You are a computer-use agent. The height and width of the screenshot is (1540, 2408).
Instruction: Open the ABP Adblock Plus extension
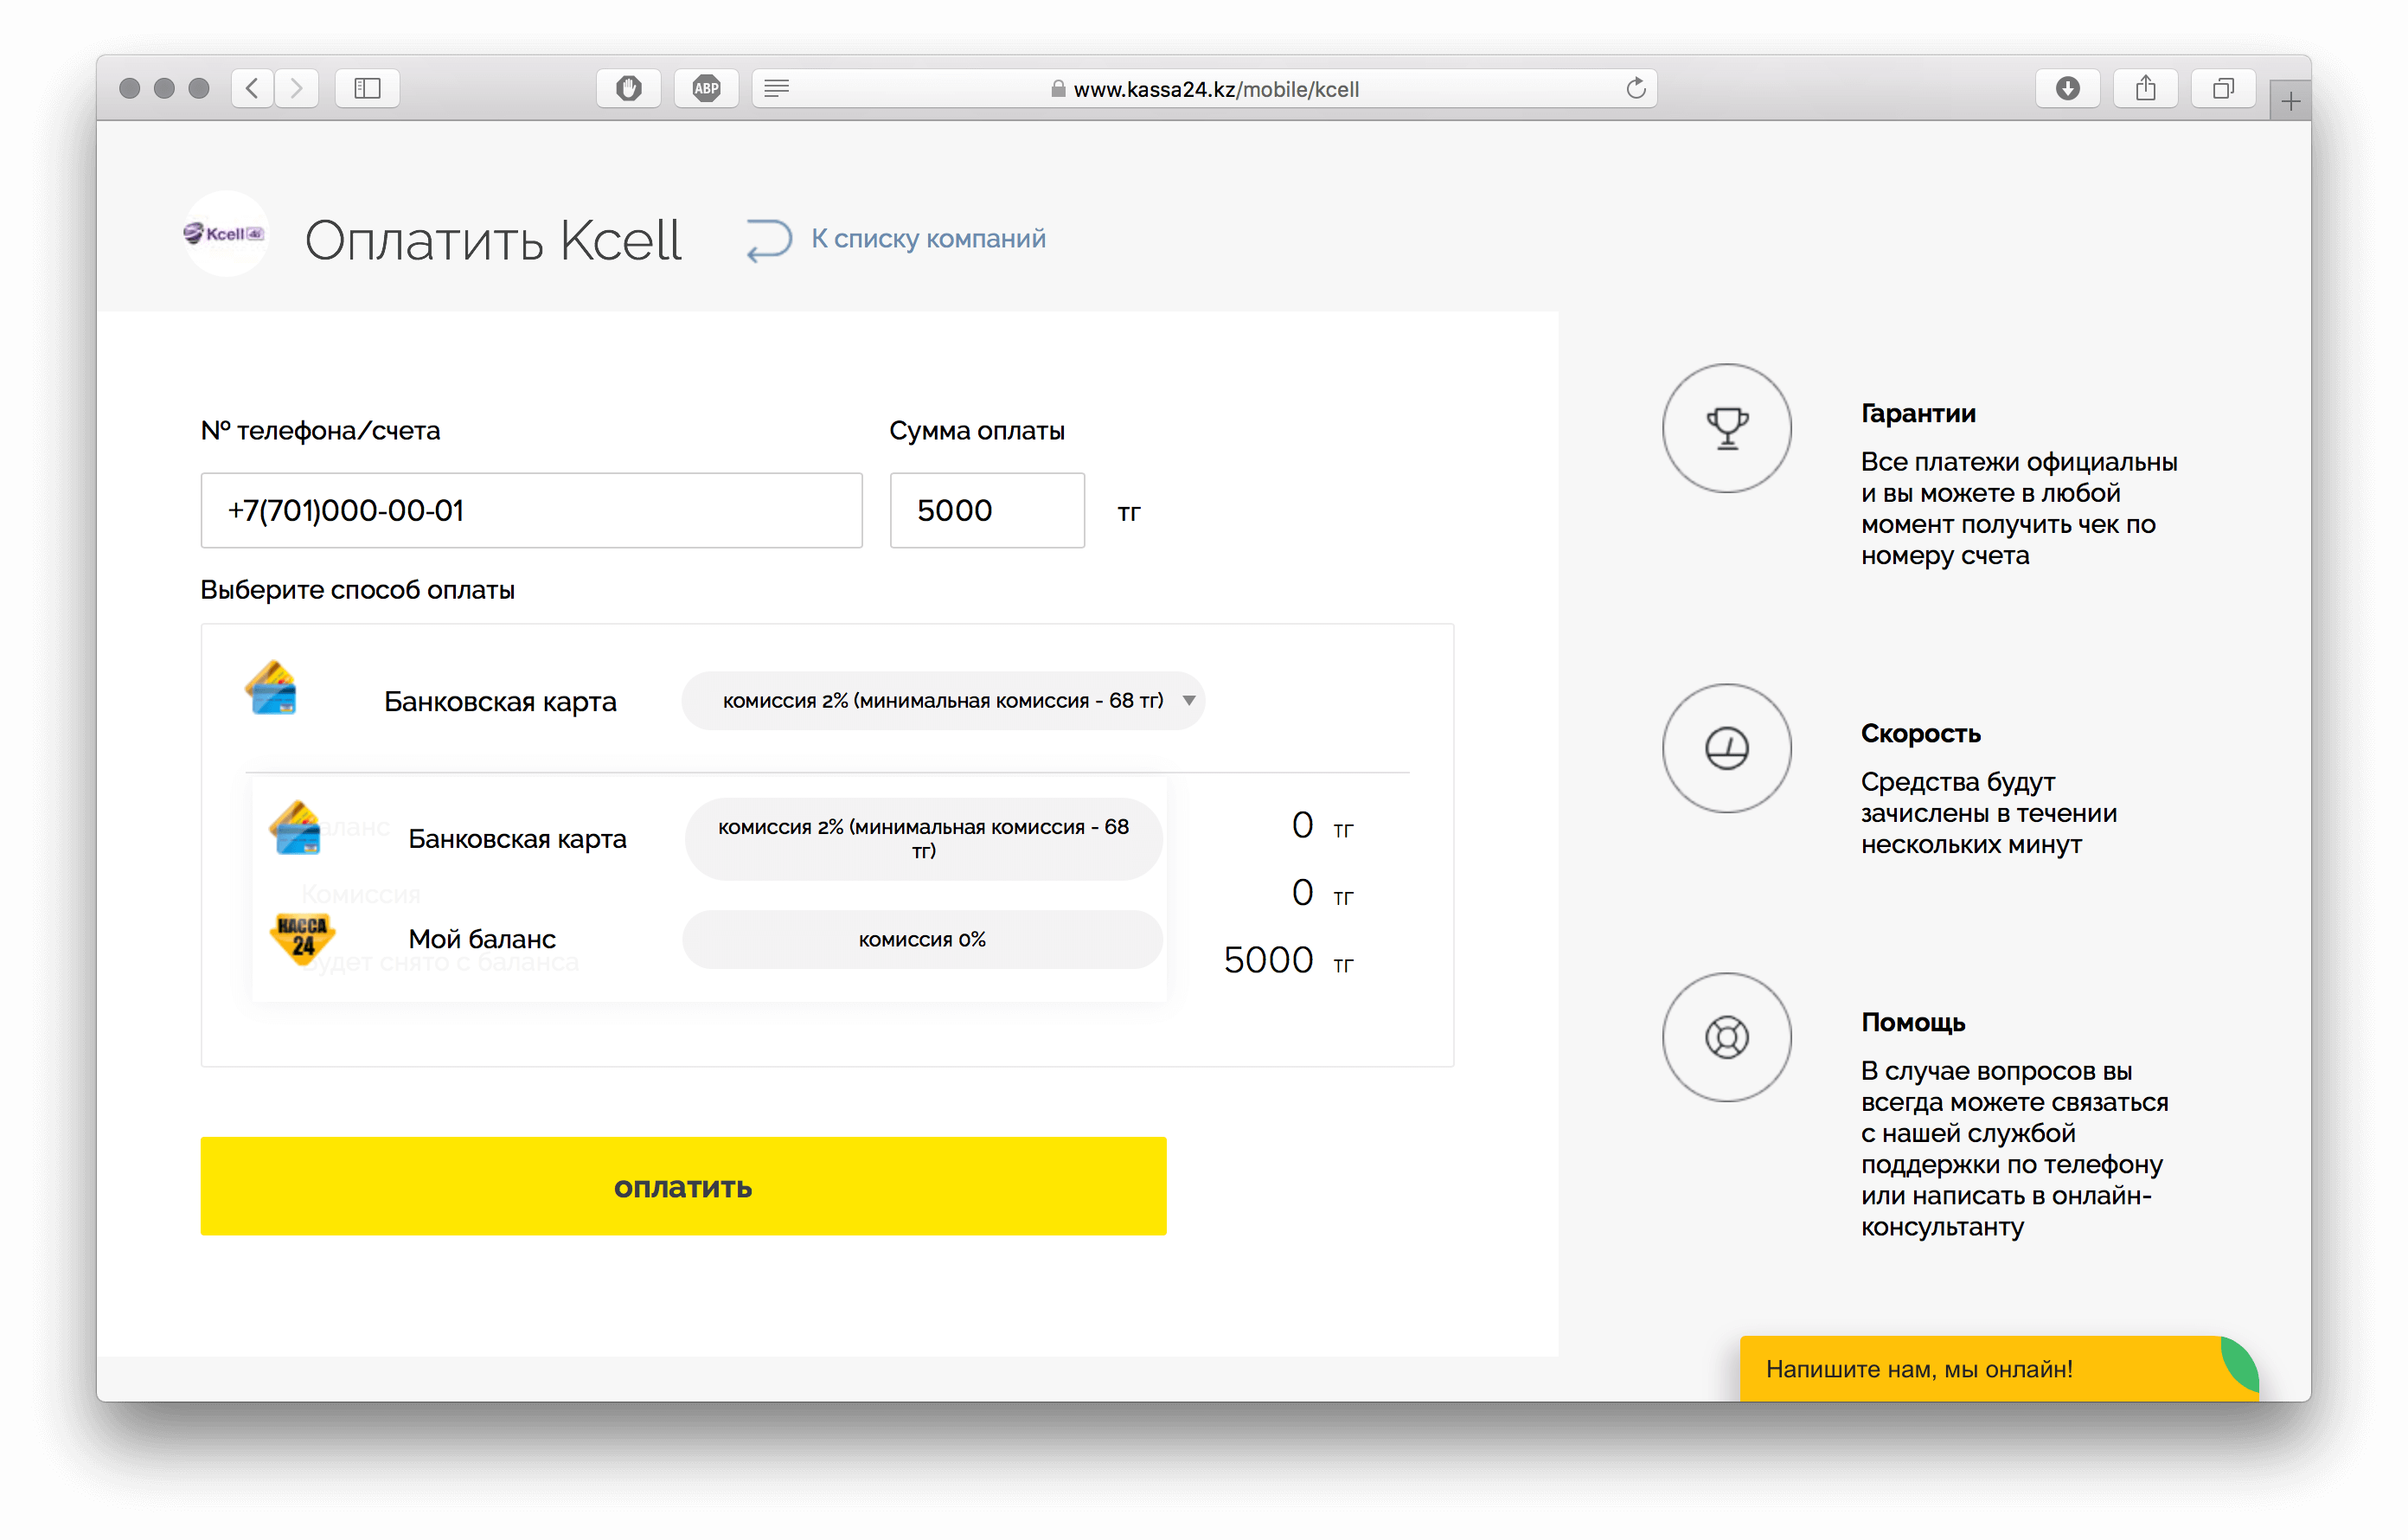tap(706, 88)
